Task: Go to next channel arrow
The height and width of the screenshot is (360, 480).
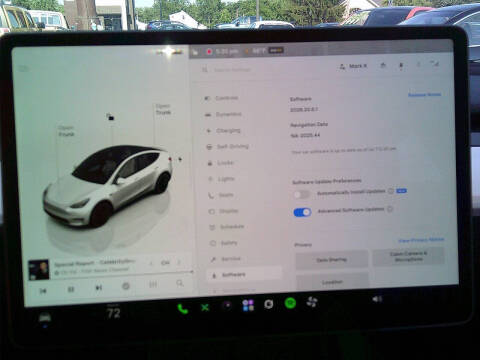Action: click(x=179, y=262)
